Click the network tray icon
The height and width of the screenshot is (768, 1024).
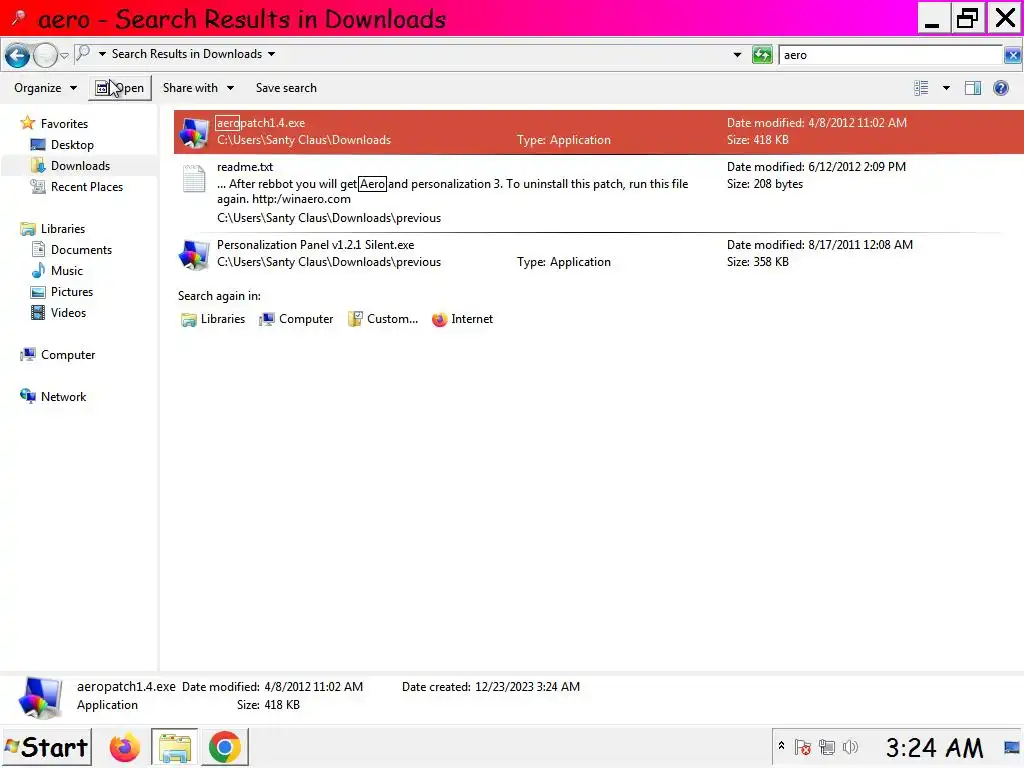(827, 747)
